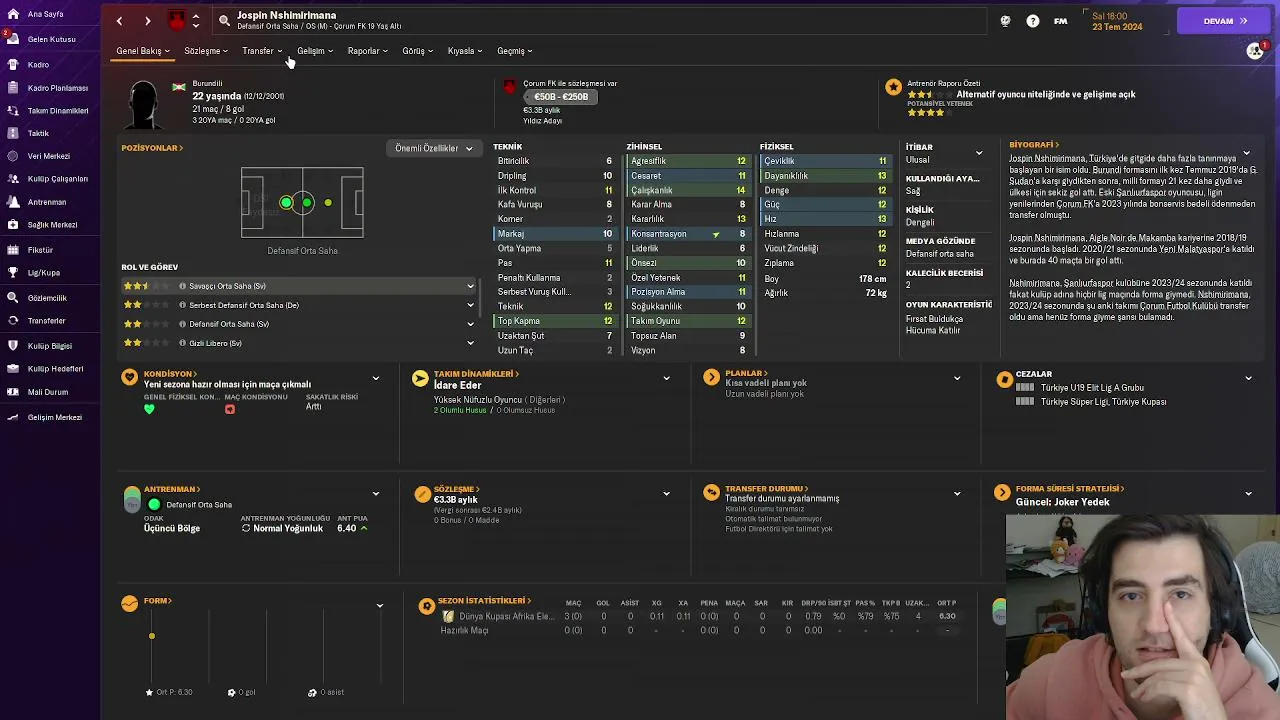1280x720 pixels.
Task: Click the notification icon with red badge
Action: (x=1256, y=50)
